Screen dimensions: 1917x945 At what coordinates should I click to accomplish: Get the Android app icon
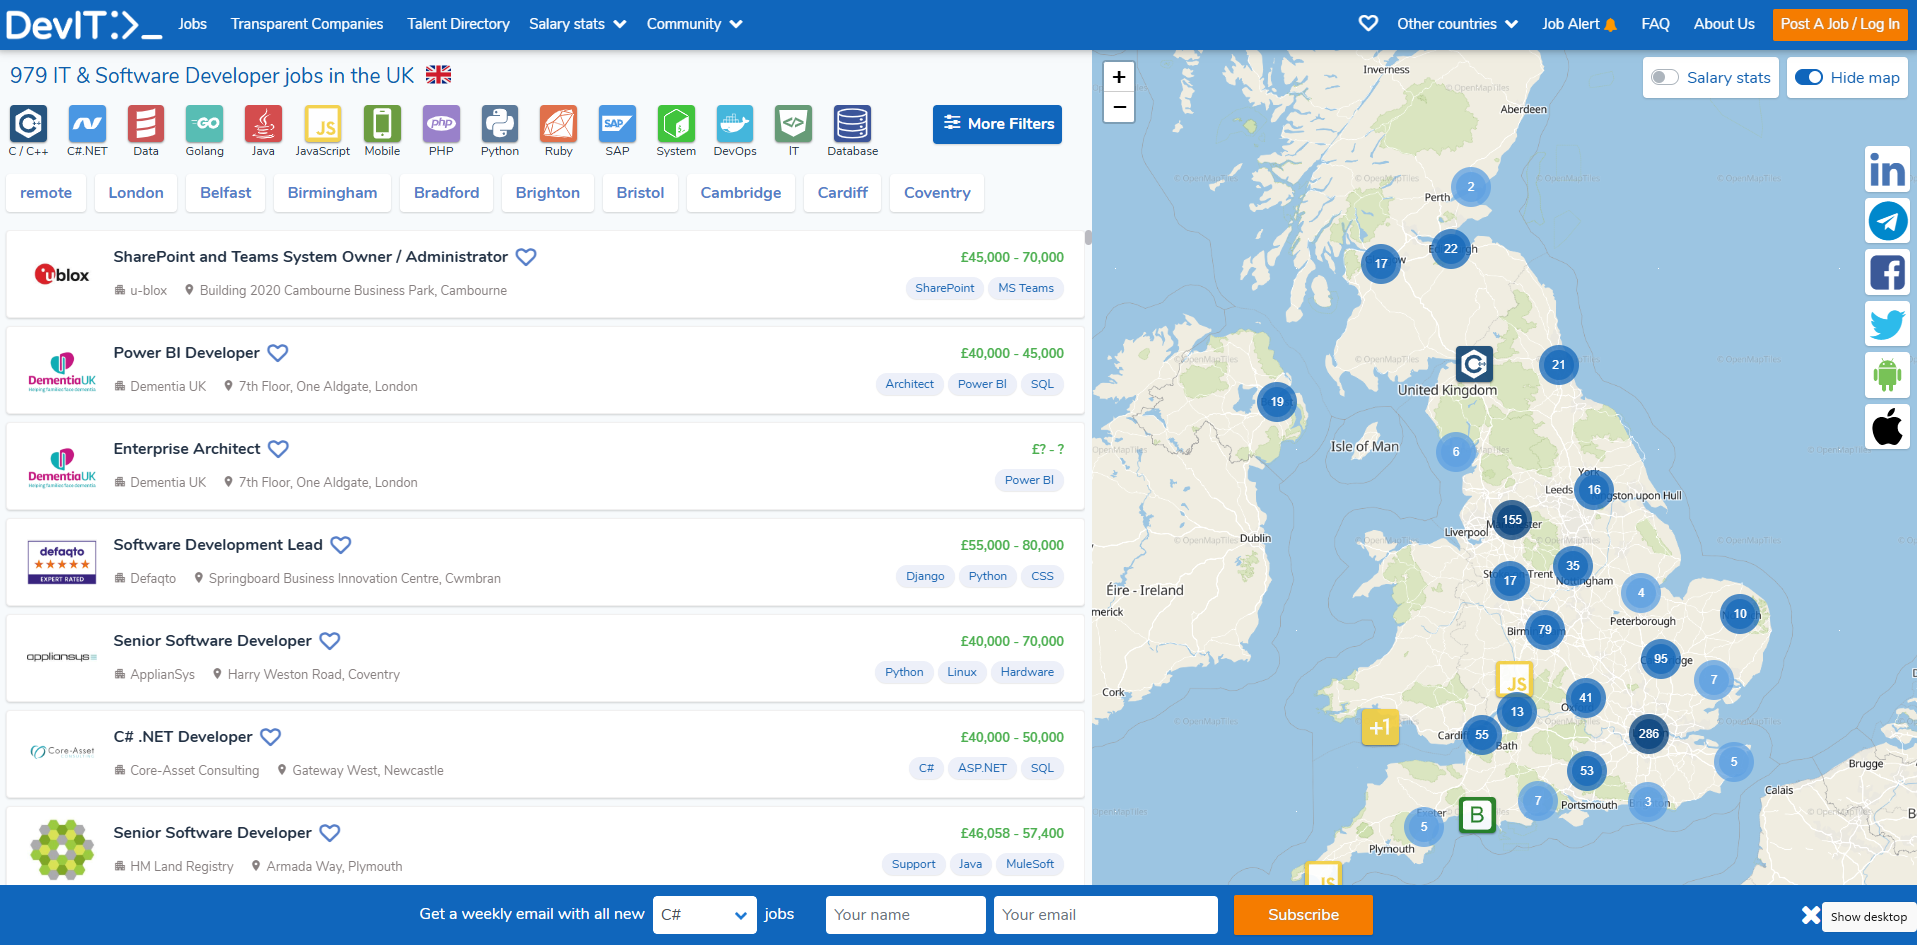pos(1888,375)
